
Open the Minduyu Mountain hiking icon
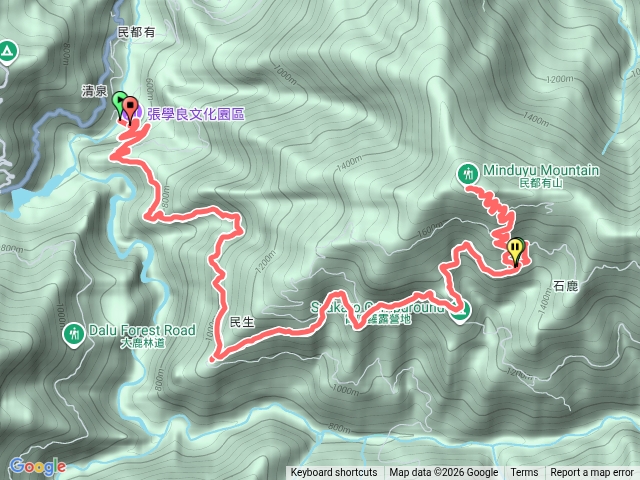point(468,174)
